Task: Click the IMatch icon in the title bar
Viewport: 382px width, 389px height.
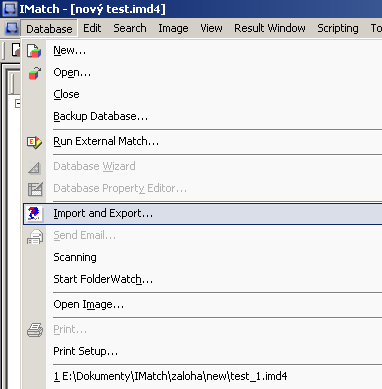Action: tap(9, 8)
